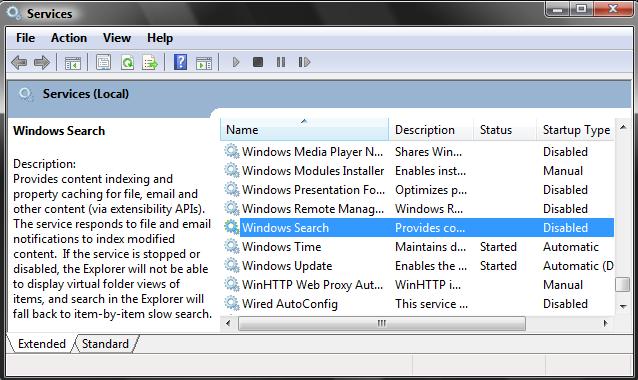The image size is (638, 380).
Task: Open the Help question mark icon
Action: pos(180,62)
